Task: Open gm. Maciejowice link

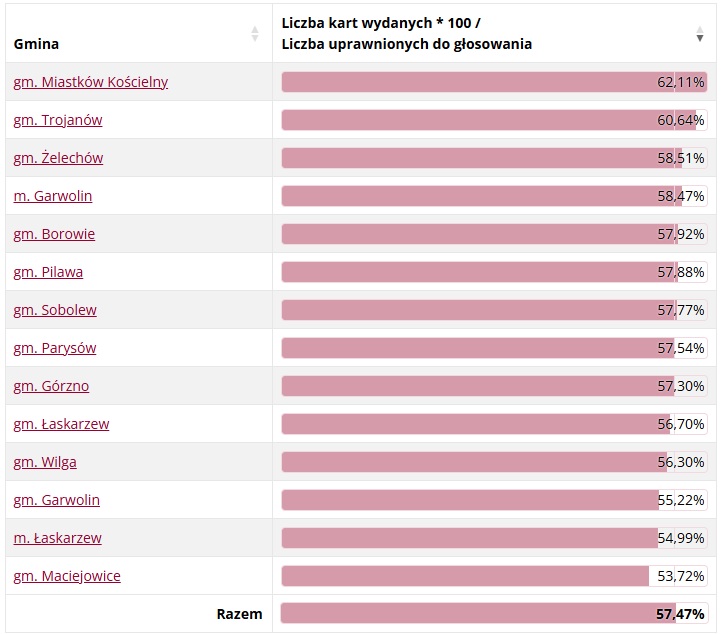Action: click(67, 576)
